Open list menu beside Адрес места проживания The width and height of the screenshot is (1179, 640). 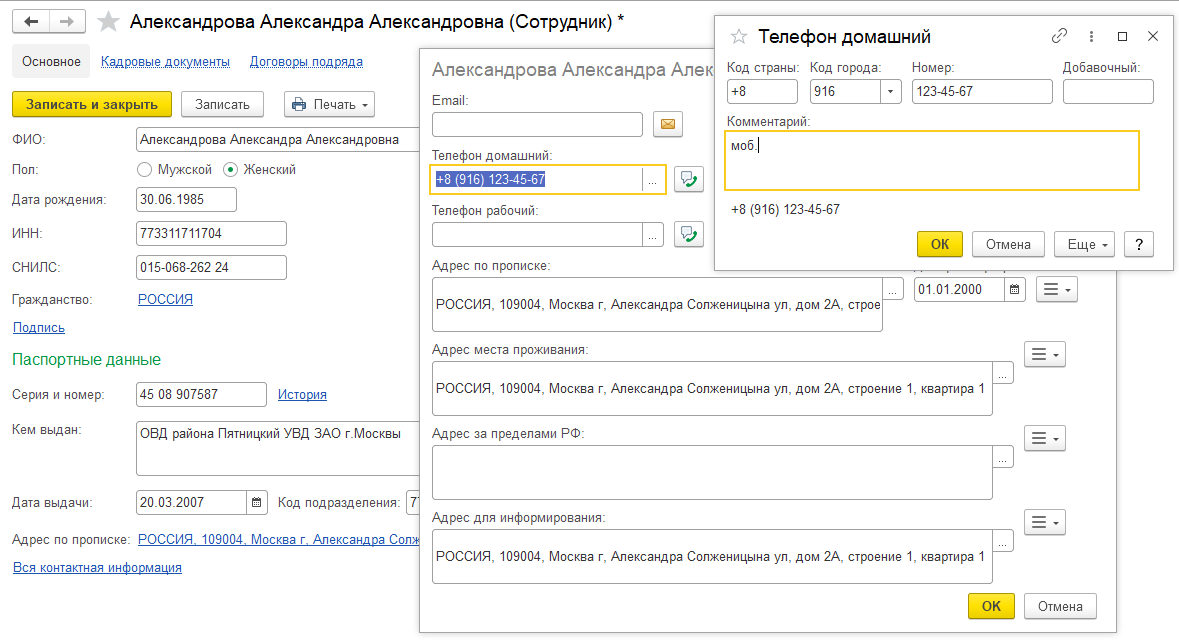[1045, 354]
